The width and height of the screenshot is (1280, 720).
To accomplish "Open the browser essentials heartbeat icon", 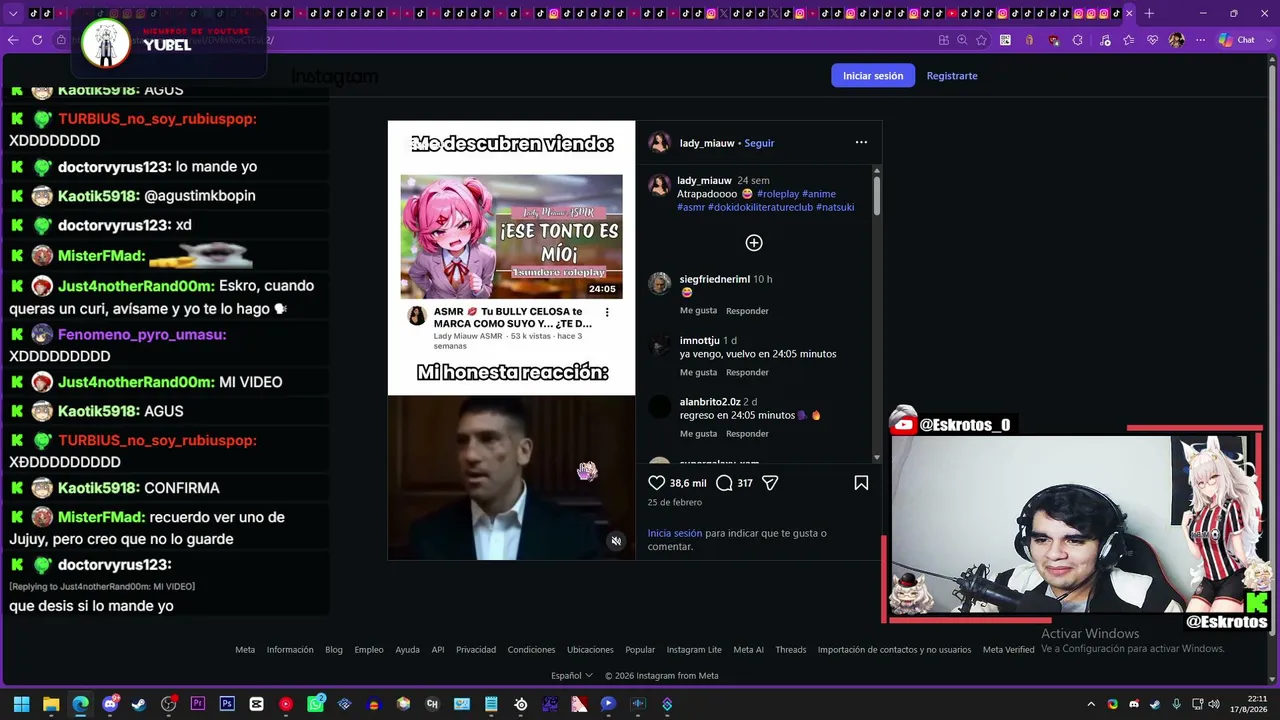I will point(1153,40).
